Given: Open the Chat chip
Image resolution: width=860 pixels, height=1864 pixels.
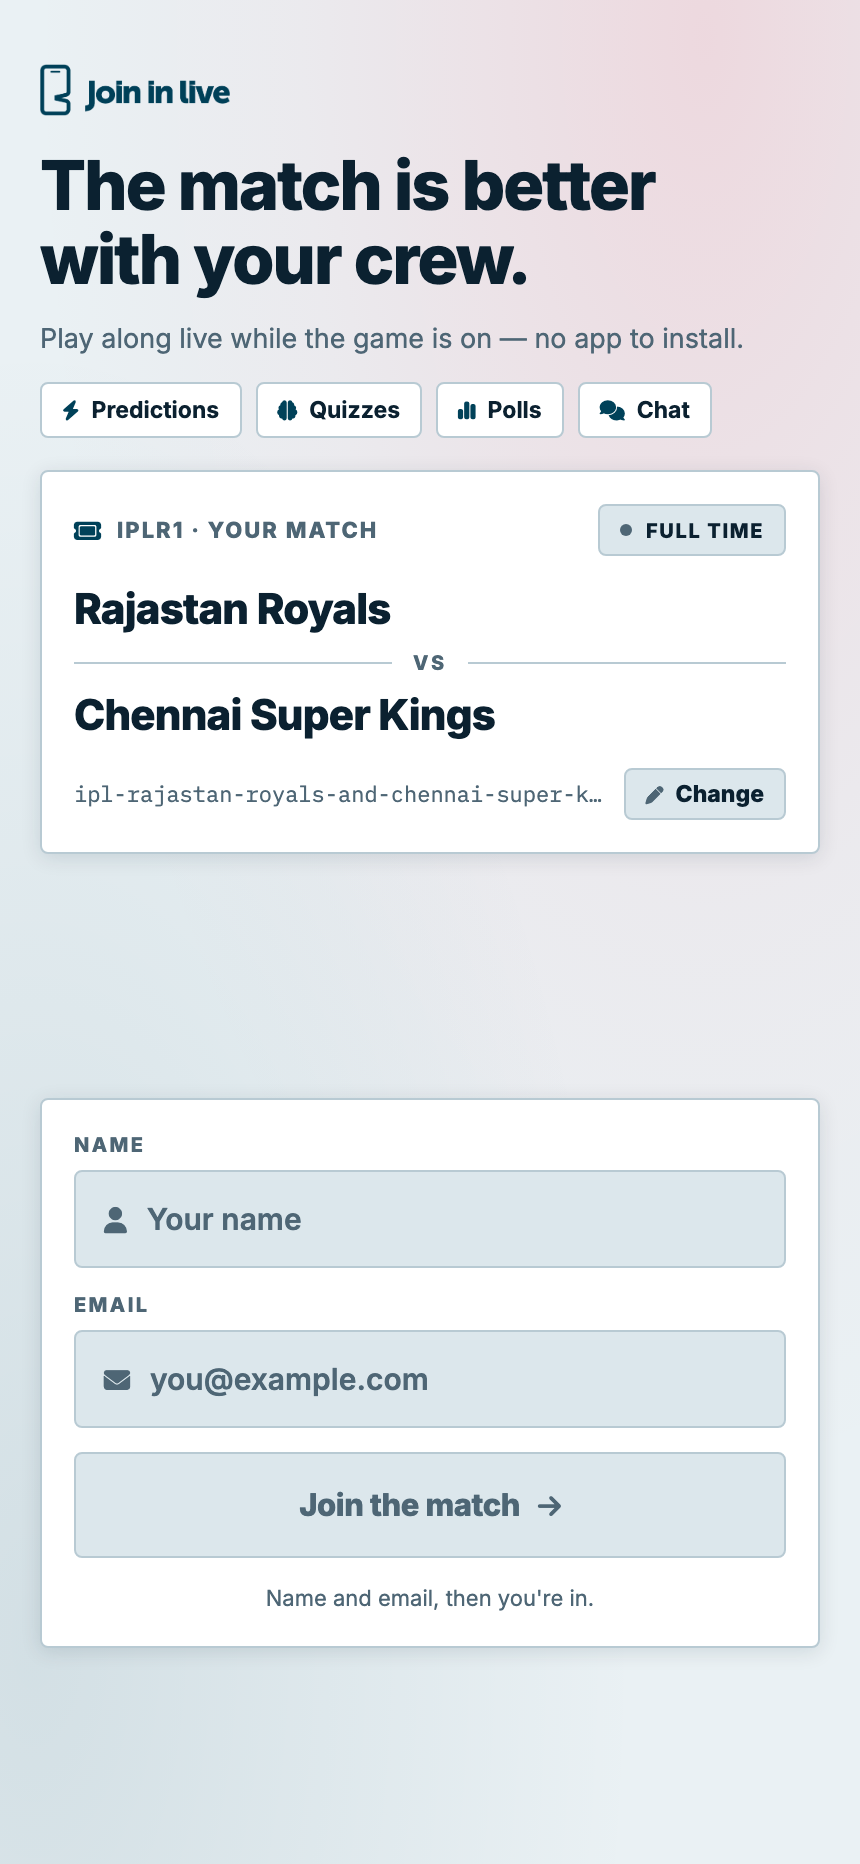Looking at the screenshot, I should click(645, 410).
